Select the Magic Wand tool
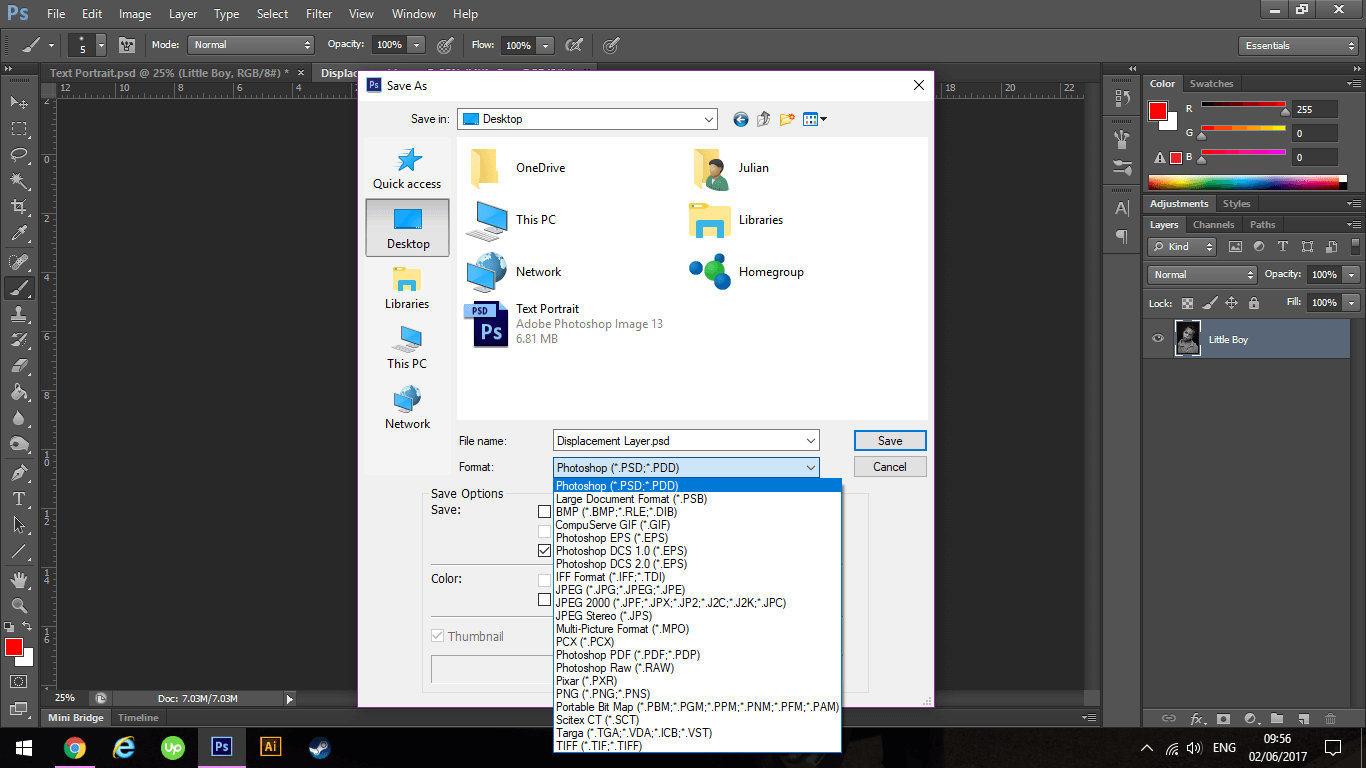1366x768 pixels. [x=19, y=181]
